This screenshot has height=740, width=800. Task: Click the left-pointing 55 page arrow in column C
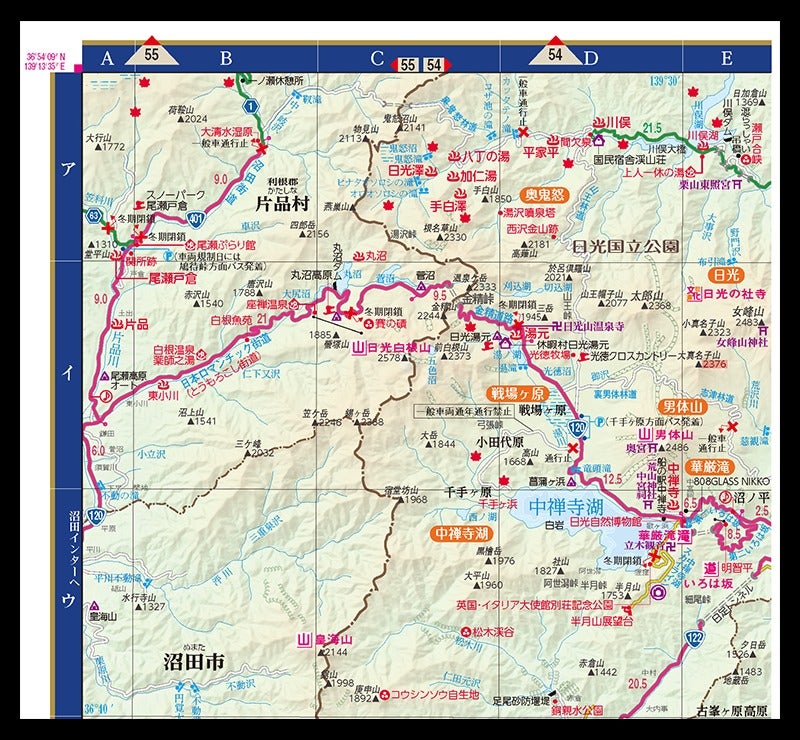click(x=405, y=65)
